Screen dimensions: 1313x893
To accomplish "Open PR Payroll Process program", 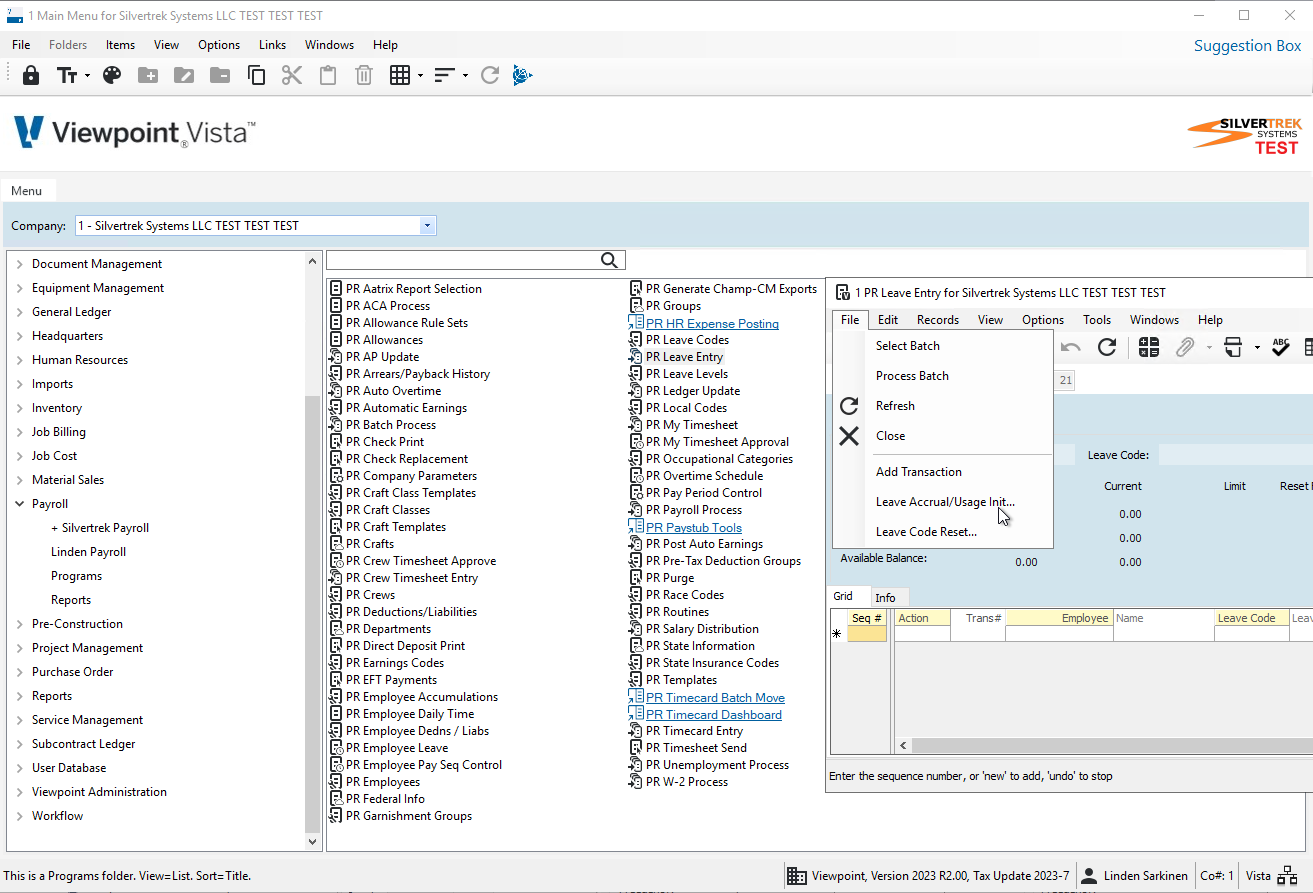I will pos(693,510).
